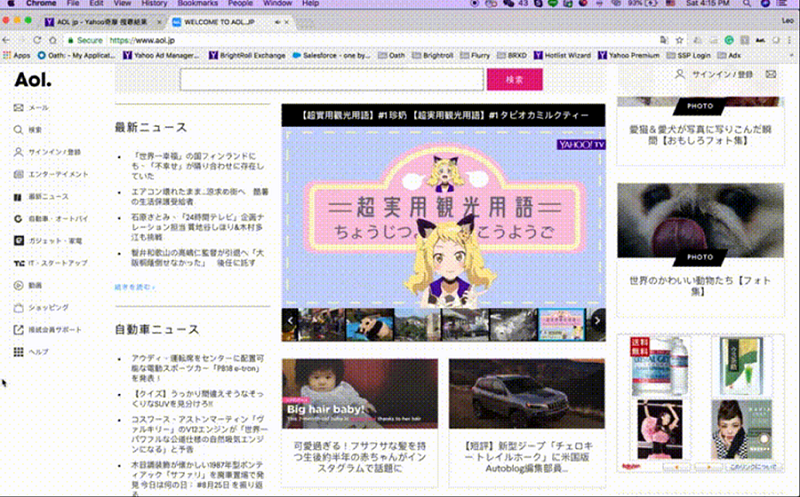Open the BrightRoll Exchange bookmark

(247, 55)
